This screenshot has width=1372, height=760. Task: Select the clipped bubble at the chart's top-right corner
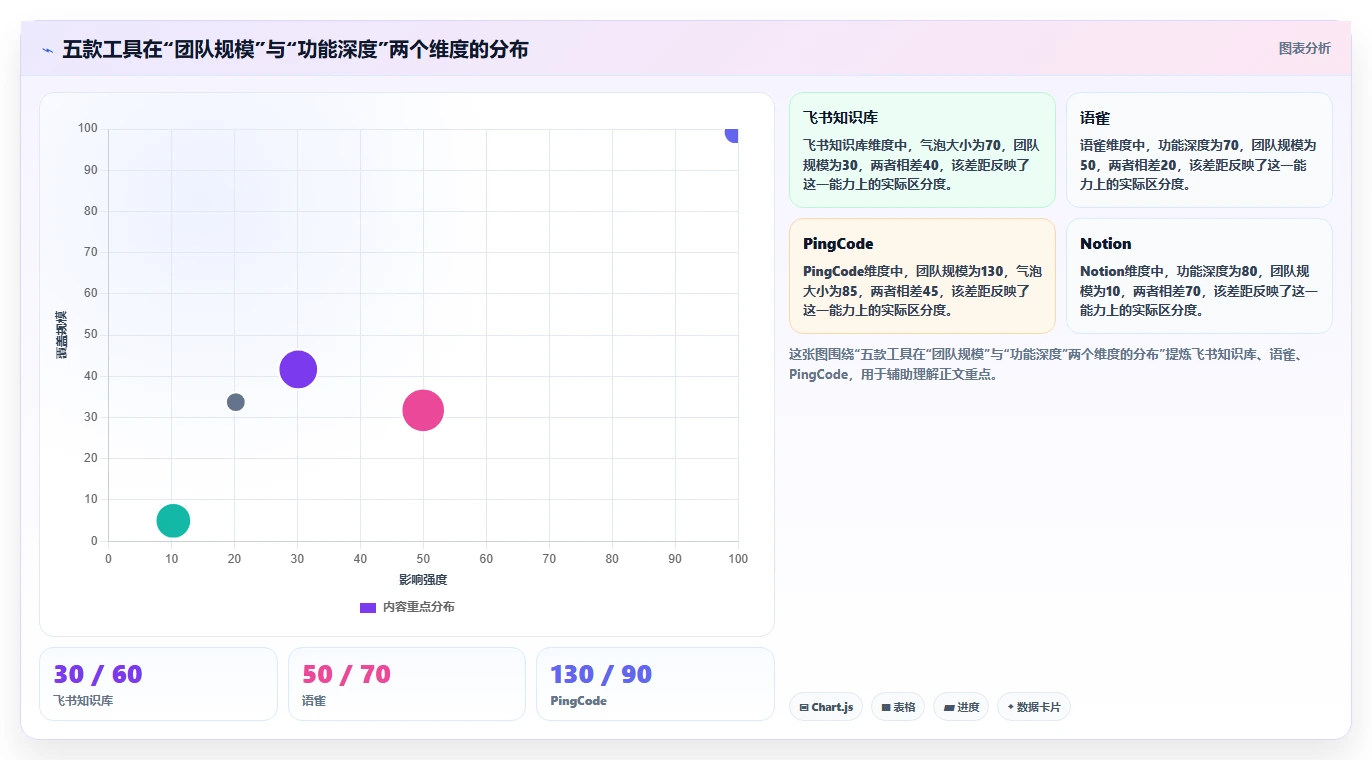(732, 134)
